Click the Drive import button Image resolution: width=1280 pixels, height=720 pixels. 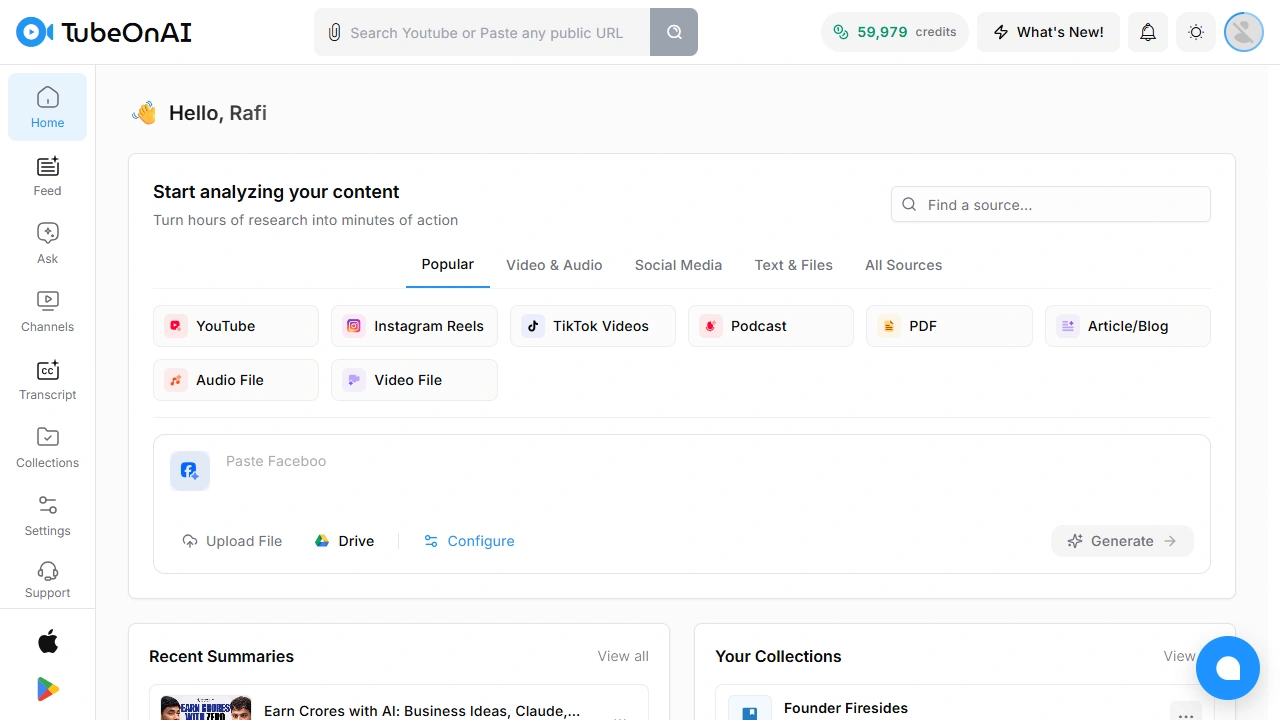(x=344, y=541)
